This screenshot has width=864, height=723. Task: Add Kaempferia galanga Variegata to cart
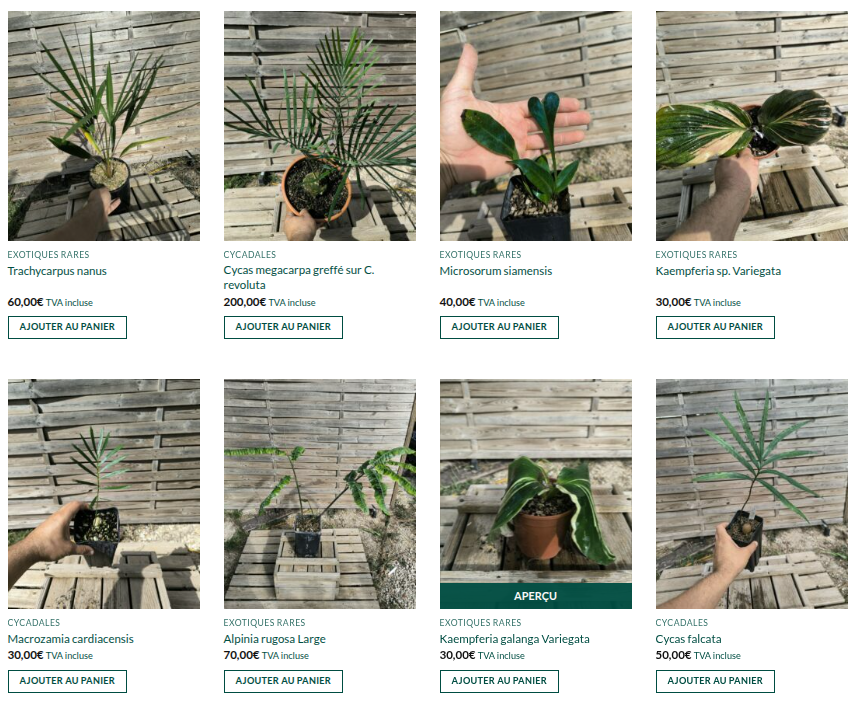499,681
